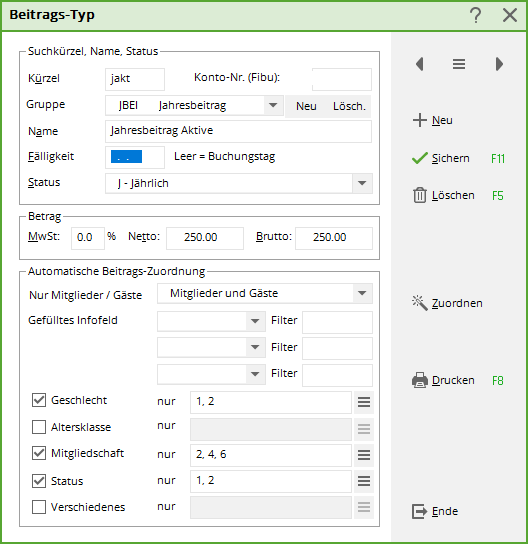Open the Geschlecht selection list icon

(x=364, y=402)
